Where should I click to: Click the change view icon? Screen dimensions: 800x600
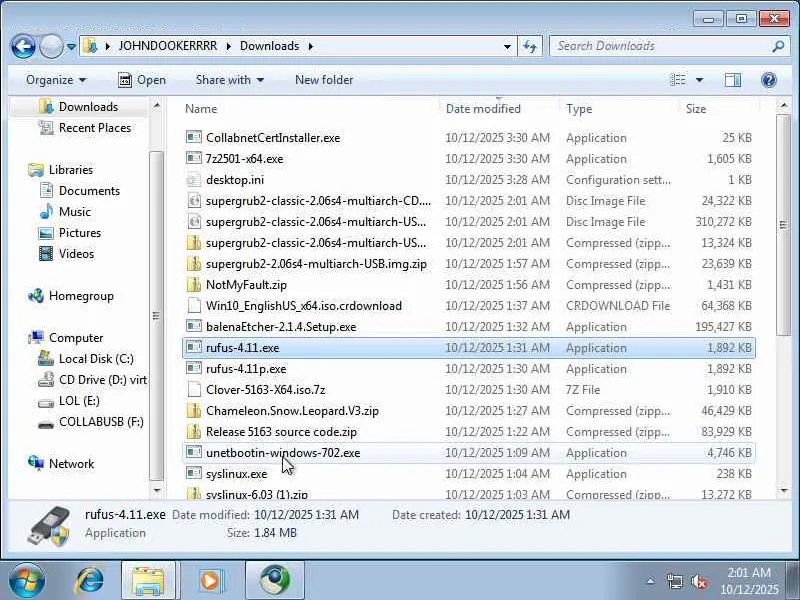[678, 80]
